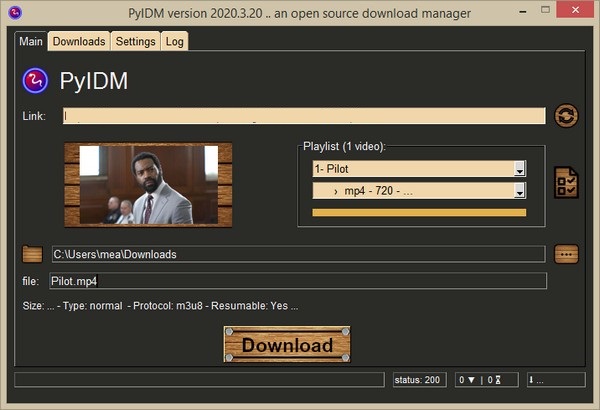This screenshot has height=410, width=600.
Task: Click the video thumbnail preview
Action: click(148, 185)
